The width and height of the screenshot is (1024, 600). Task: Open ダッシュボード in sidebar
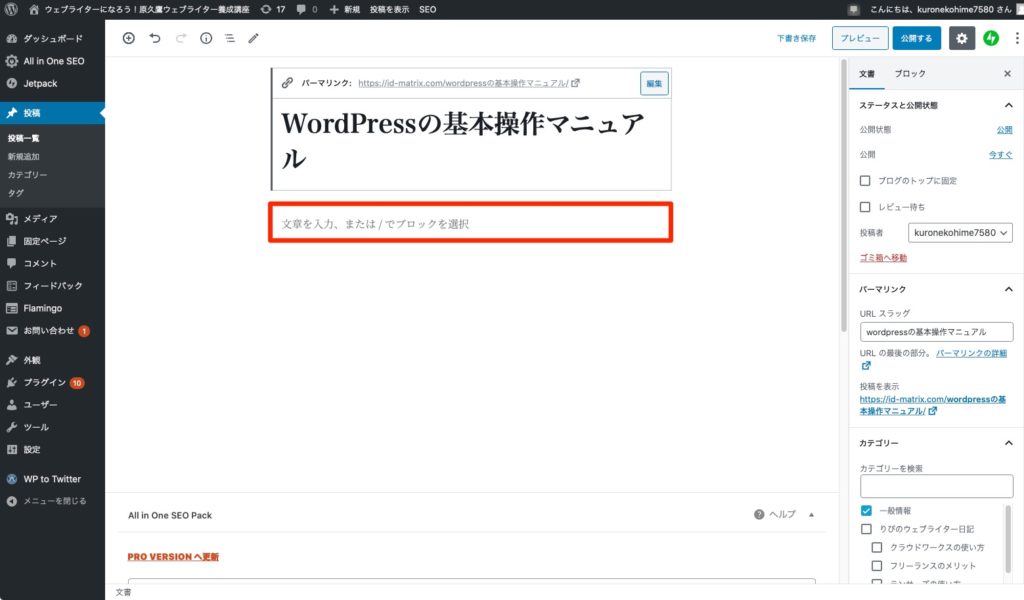coord(52,39)
